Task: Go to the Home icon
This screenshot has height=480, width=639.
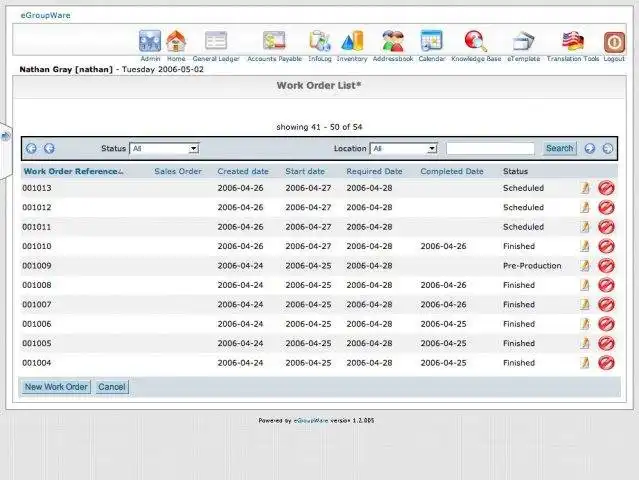Action: pos(176,41)
